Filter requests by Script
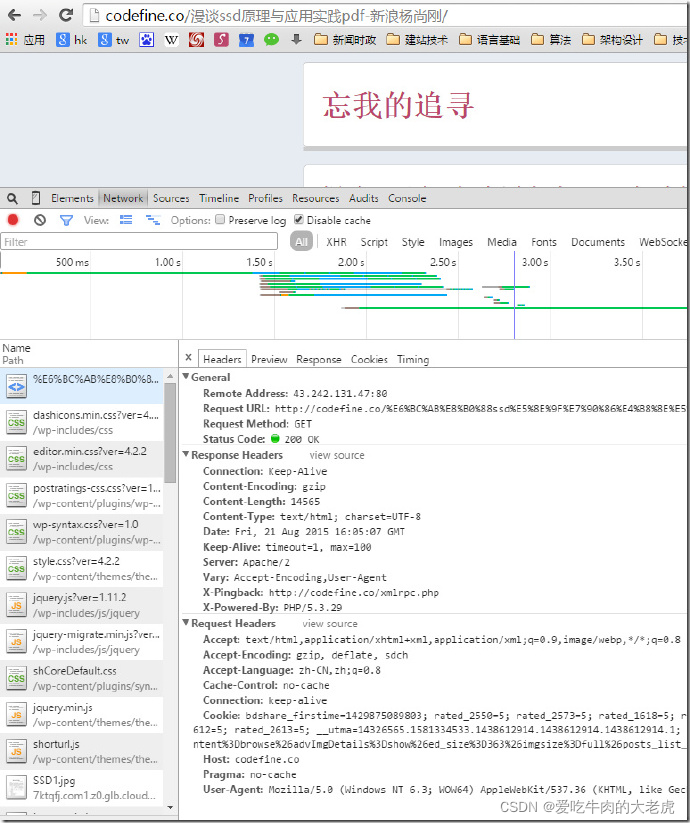The height and width of the screenshot is (823, 690). [x=374, y=242]
